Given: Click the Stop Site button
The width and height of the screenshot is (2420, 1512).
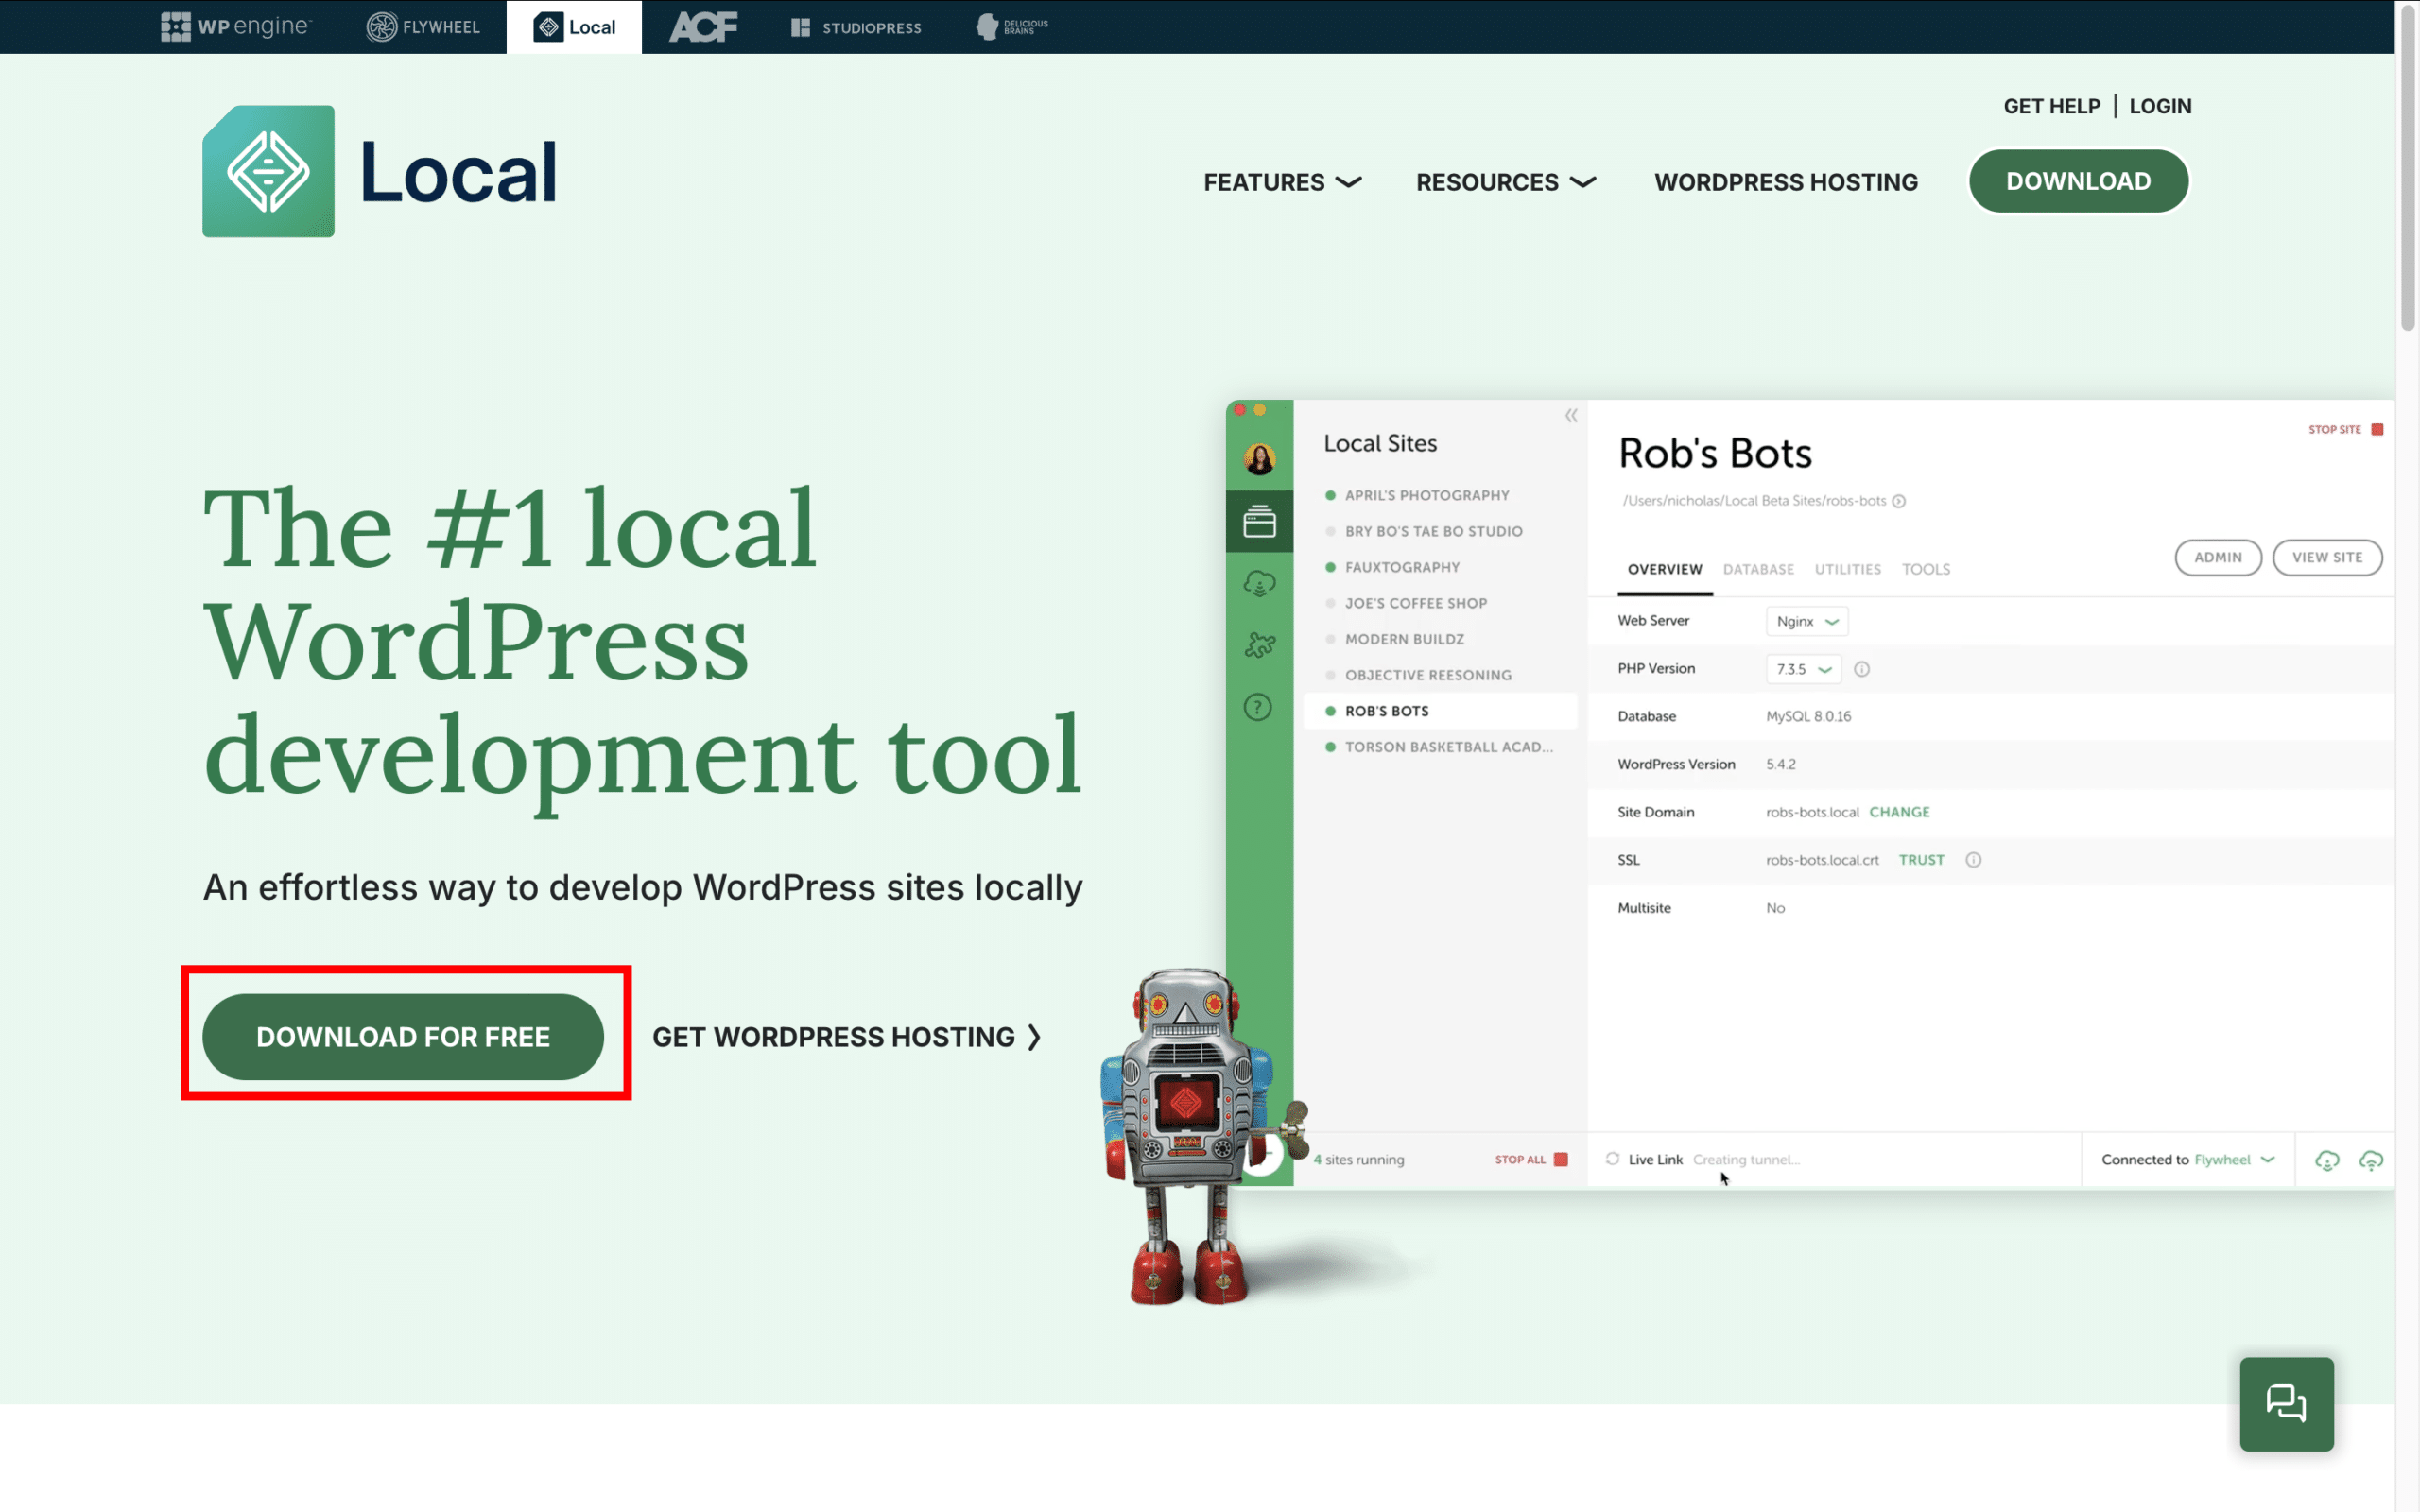Looking at the screenshot, I should tap(2345, 429).
